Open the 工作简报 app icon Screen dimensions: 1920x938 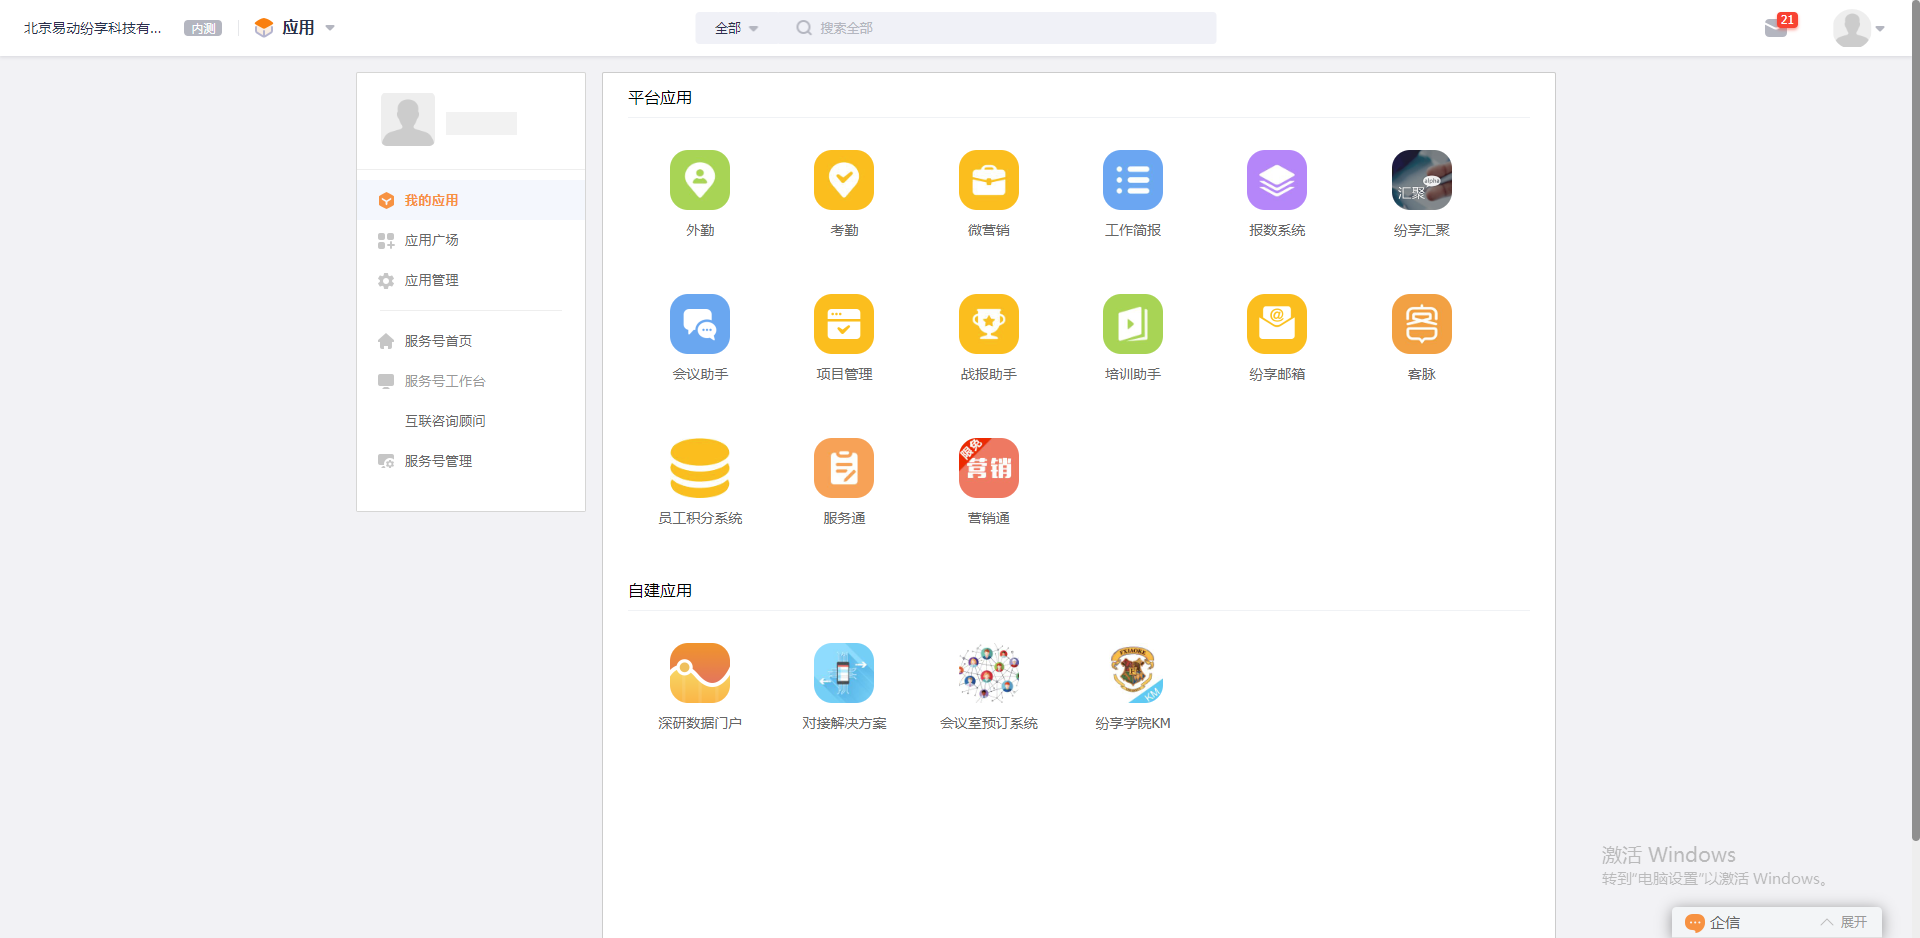[x=1133, y=180]
